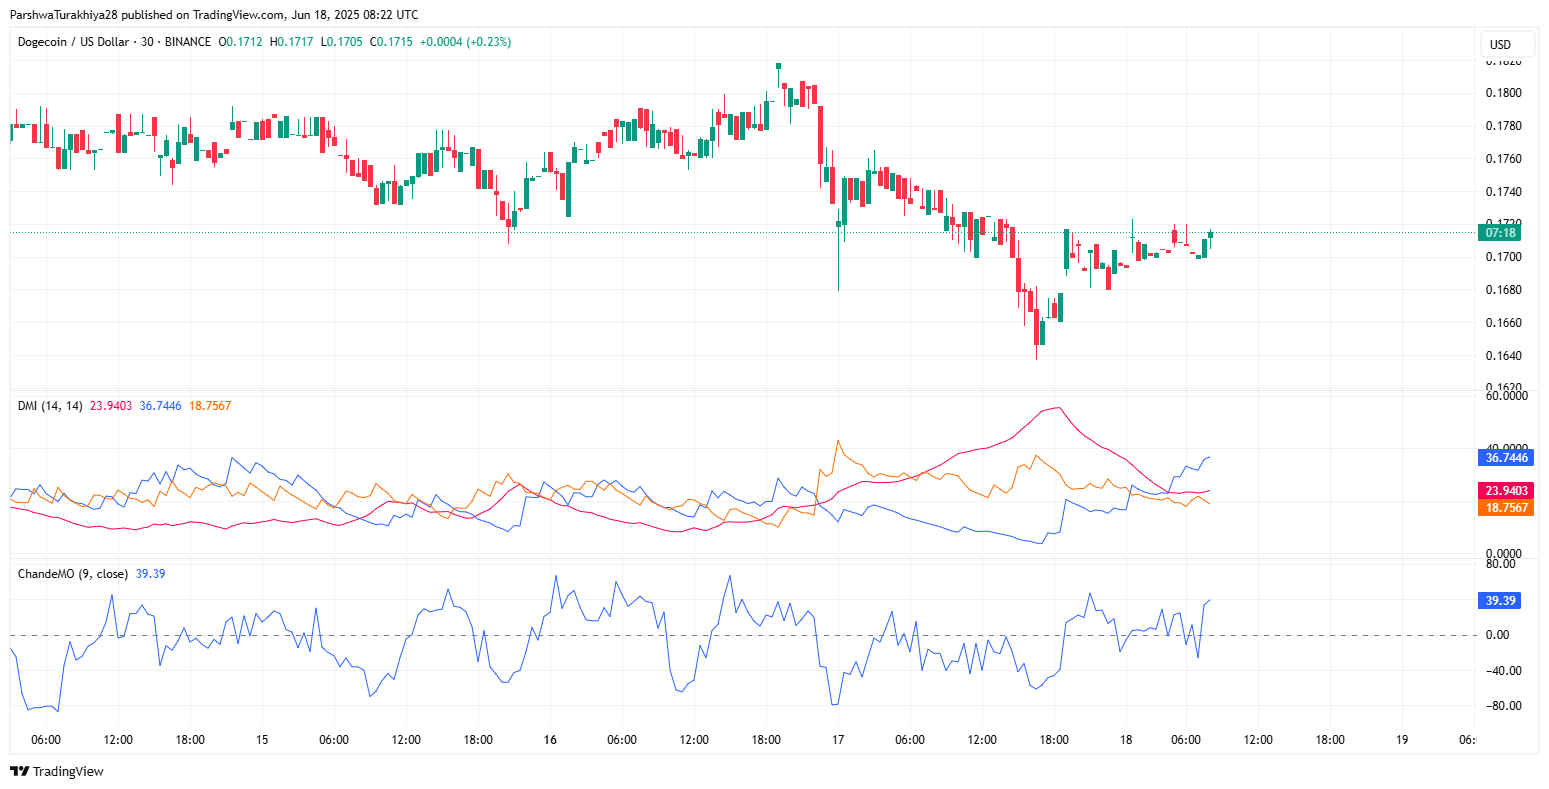This screenshot has width=1549, height=789.
Task: Click the red 23.9403 ADX value label
Action: pyautogui.click(x=1506, y=491)
